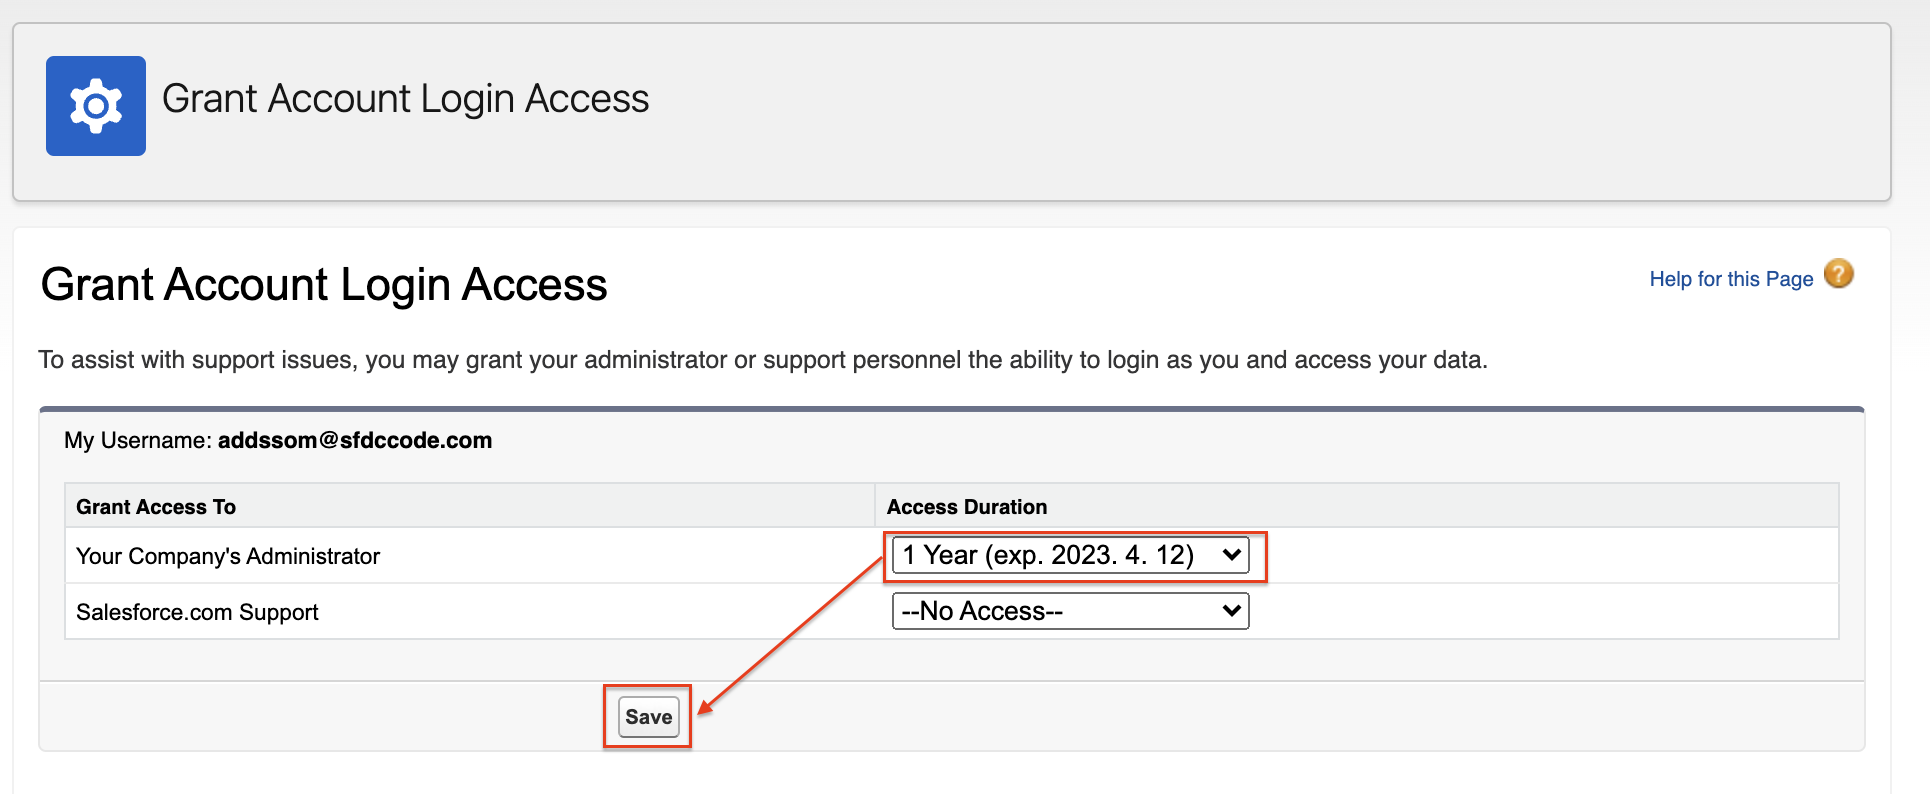Screen dimensions: 1930x794
Task: Click the Grant Account Login Access header title
Action: (x=406, y=99)
